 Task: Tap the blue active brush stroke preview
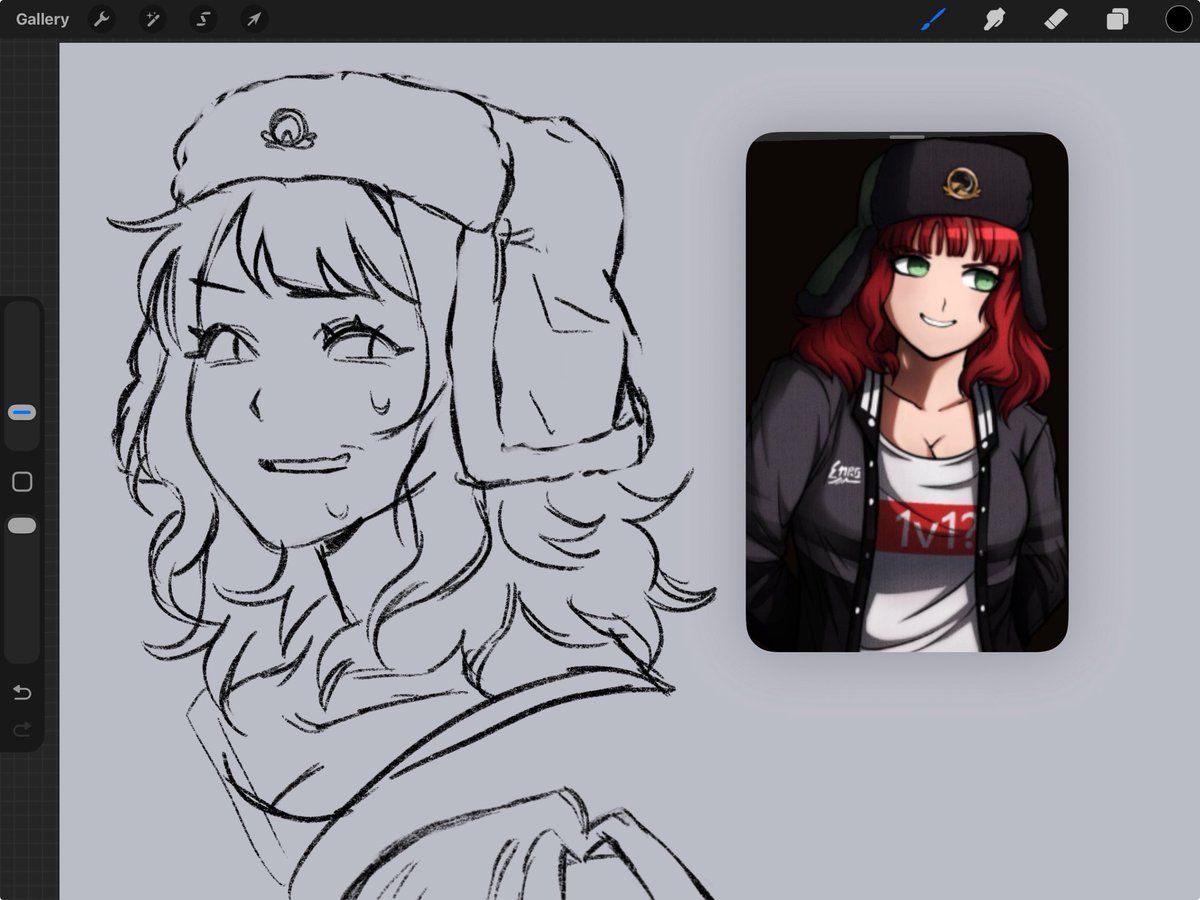932,18
